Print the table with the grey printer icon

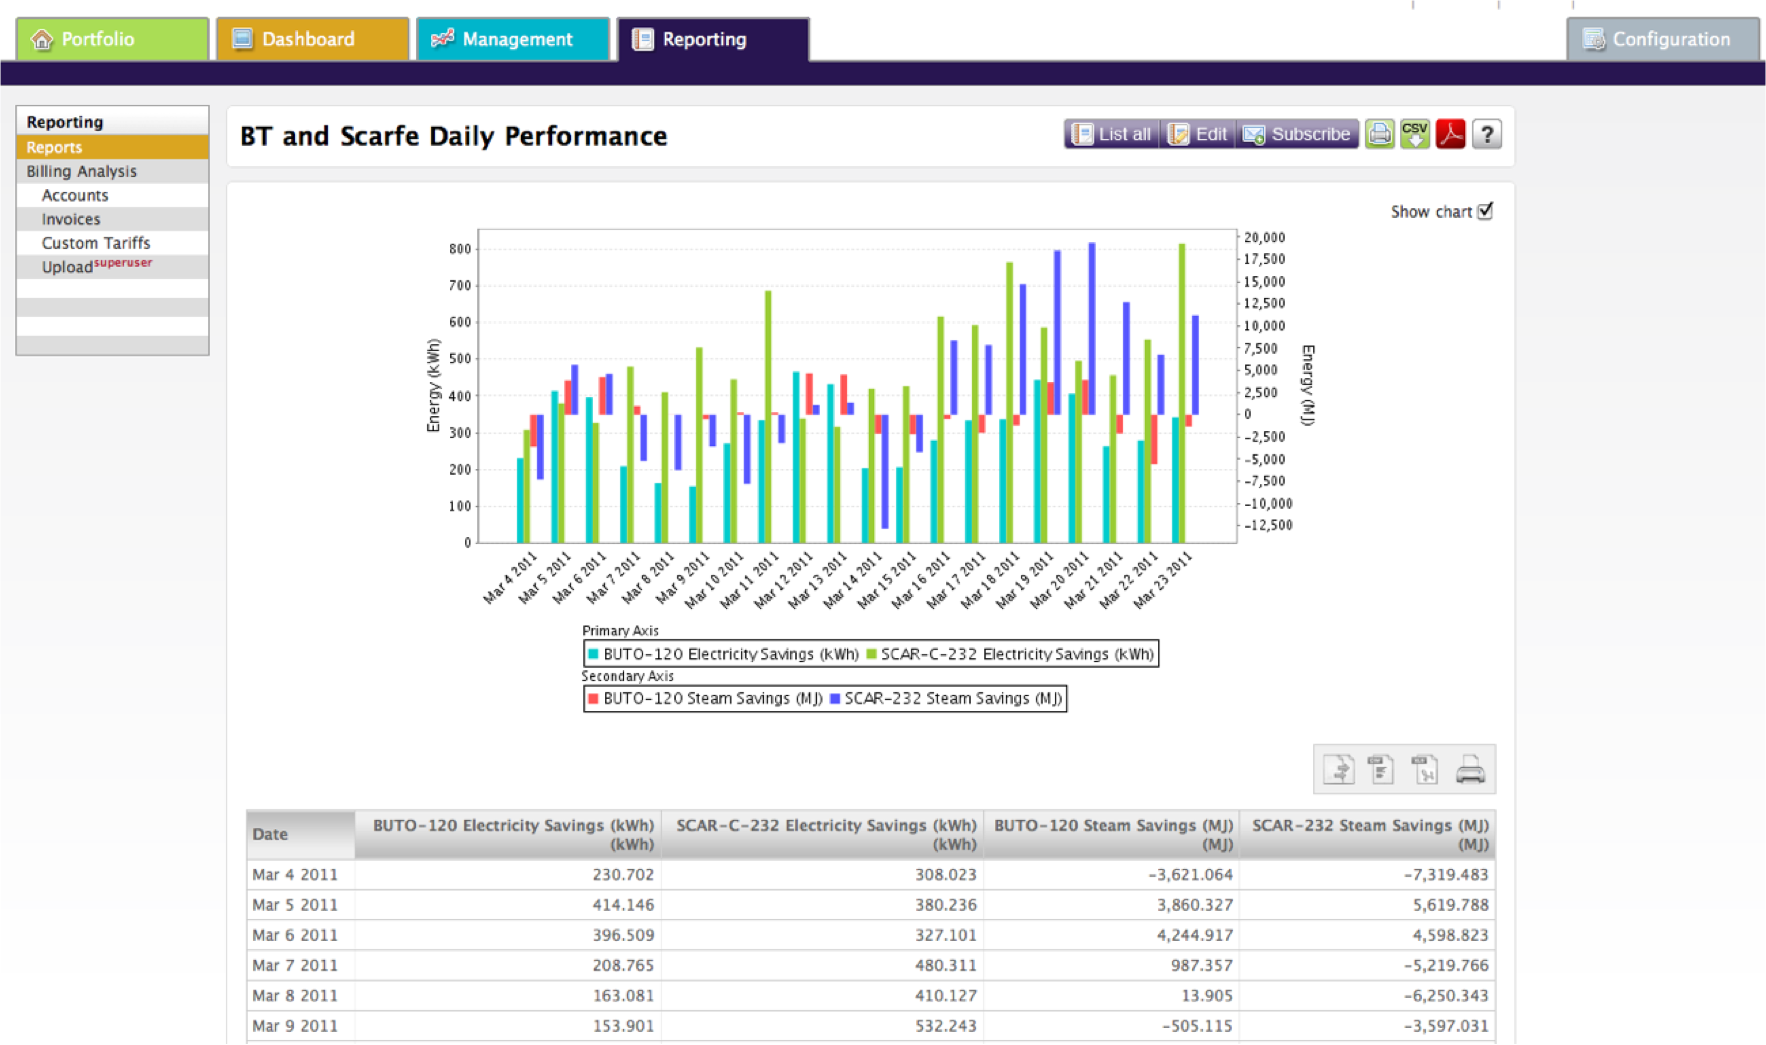point(1470,769)
